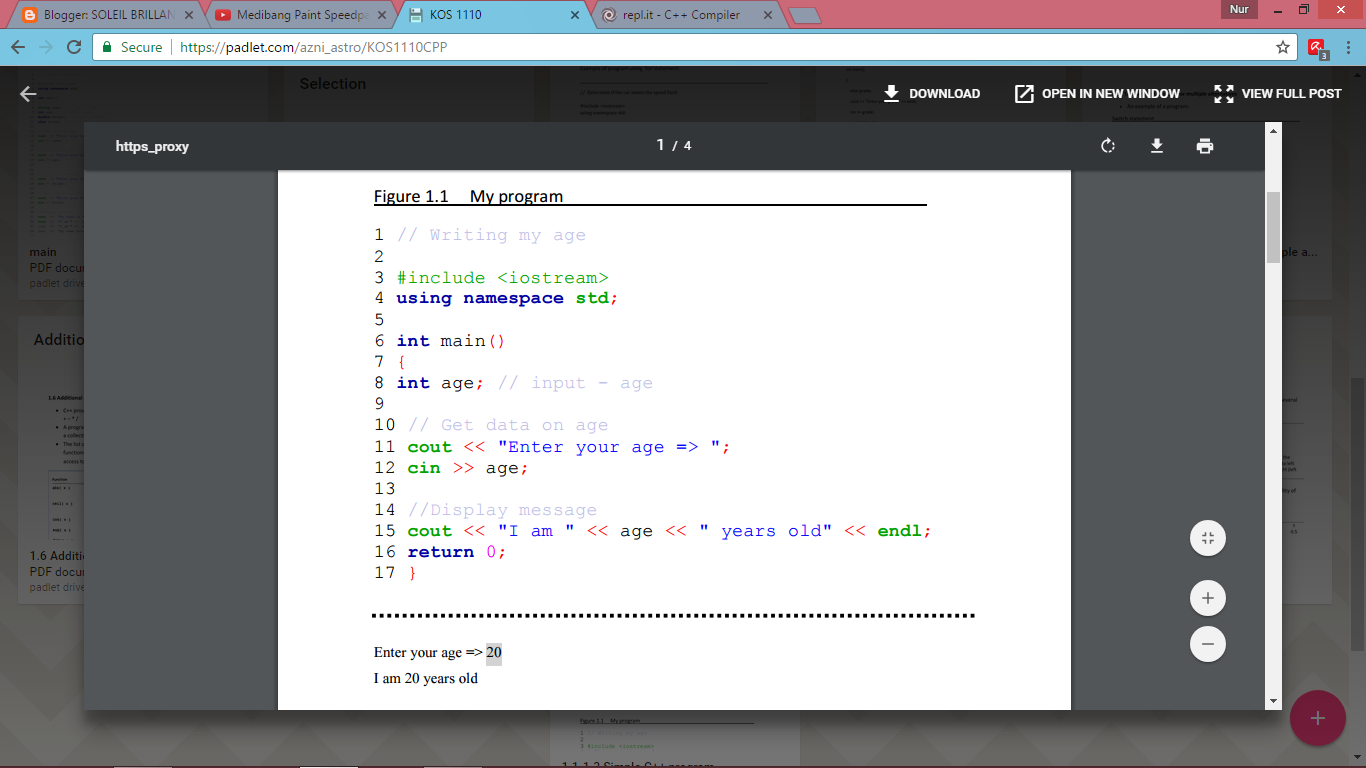The width and height of the screenshot is (1366, 768).
Task: Go back using the white back arrow
Action: click(27, 93)
